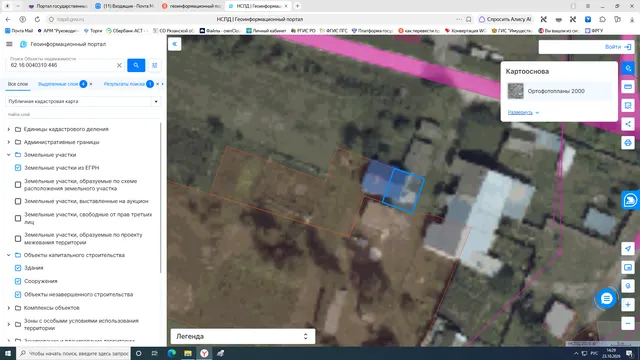Expand Административные границы folder
This screenshot has width=640, height=360.
pyautogui.click(x=9, y=142)
